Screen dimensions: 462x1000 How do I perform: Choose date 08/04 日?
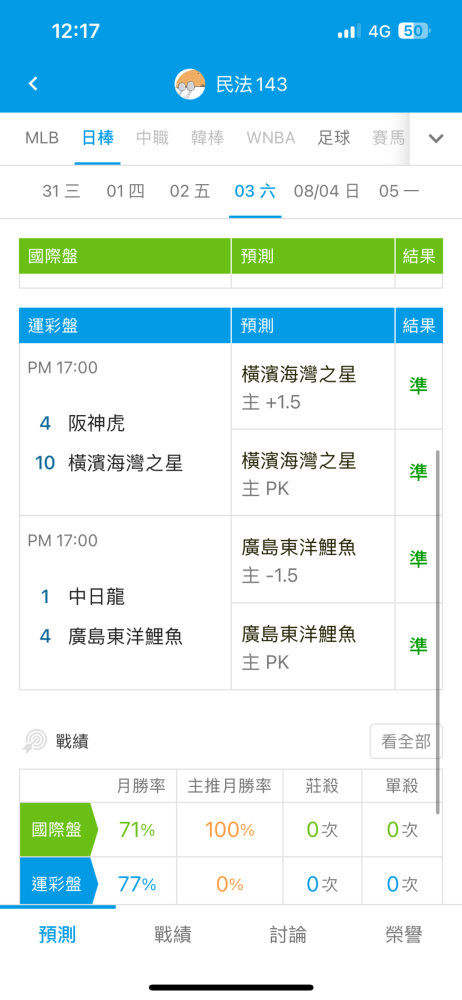(326, 191)
